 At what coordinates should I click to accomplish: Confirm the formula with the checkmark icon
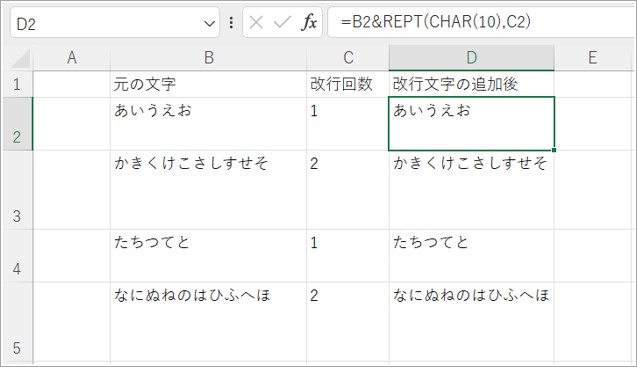(x=282, y=22)
